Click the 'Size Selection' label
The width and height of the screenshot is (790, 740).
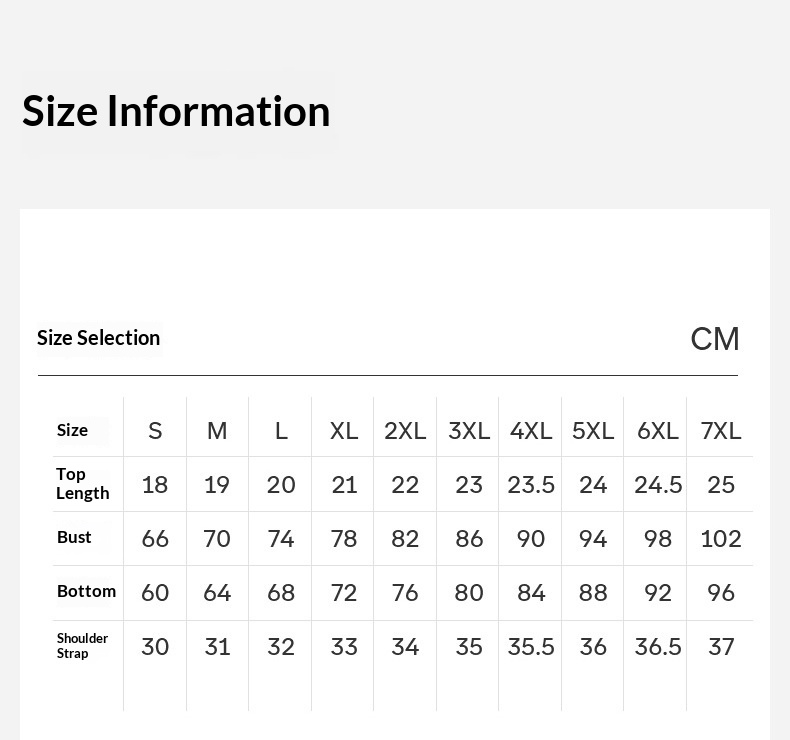(x=98, y=338)
